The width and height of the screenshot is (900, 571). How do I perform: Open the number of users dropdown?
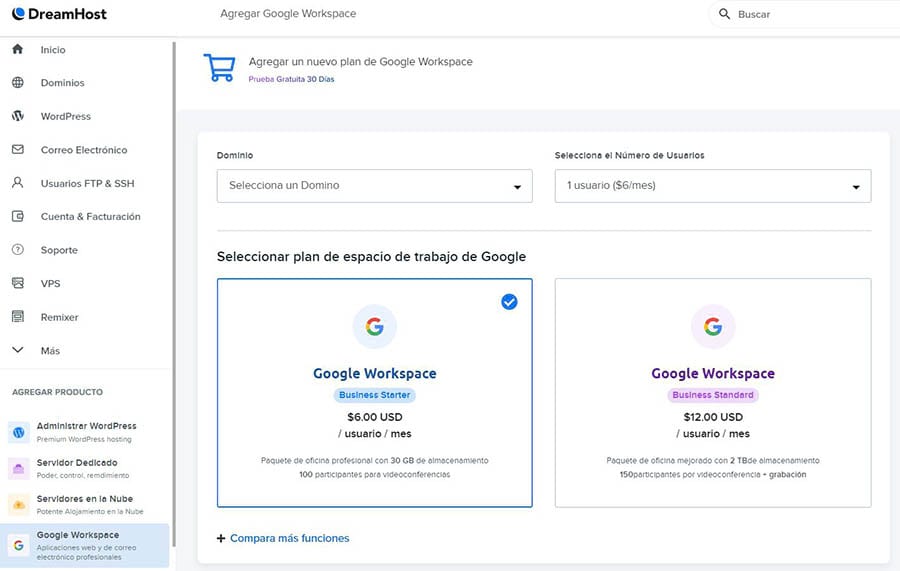tap(712, 186)
